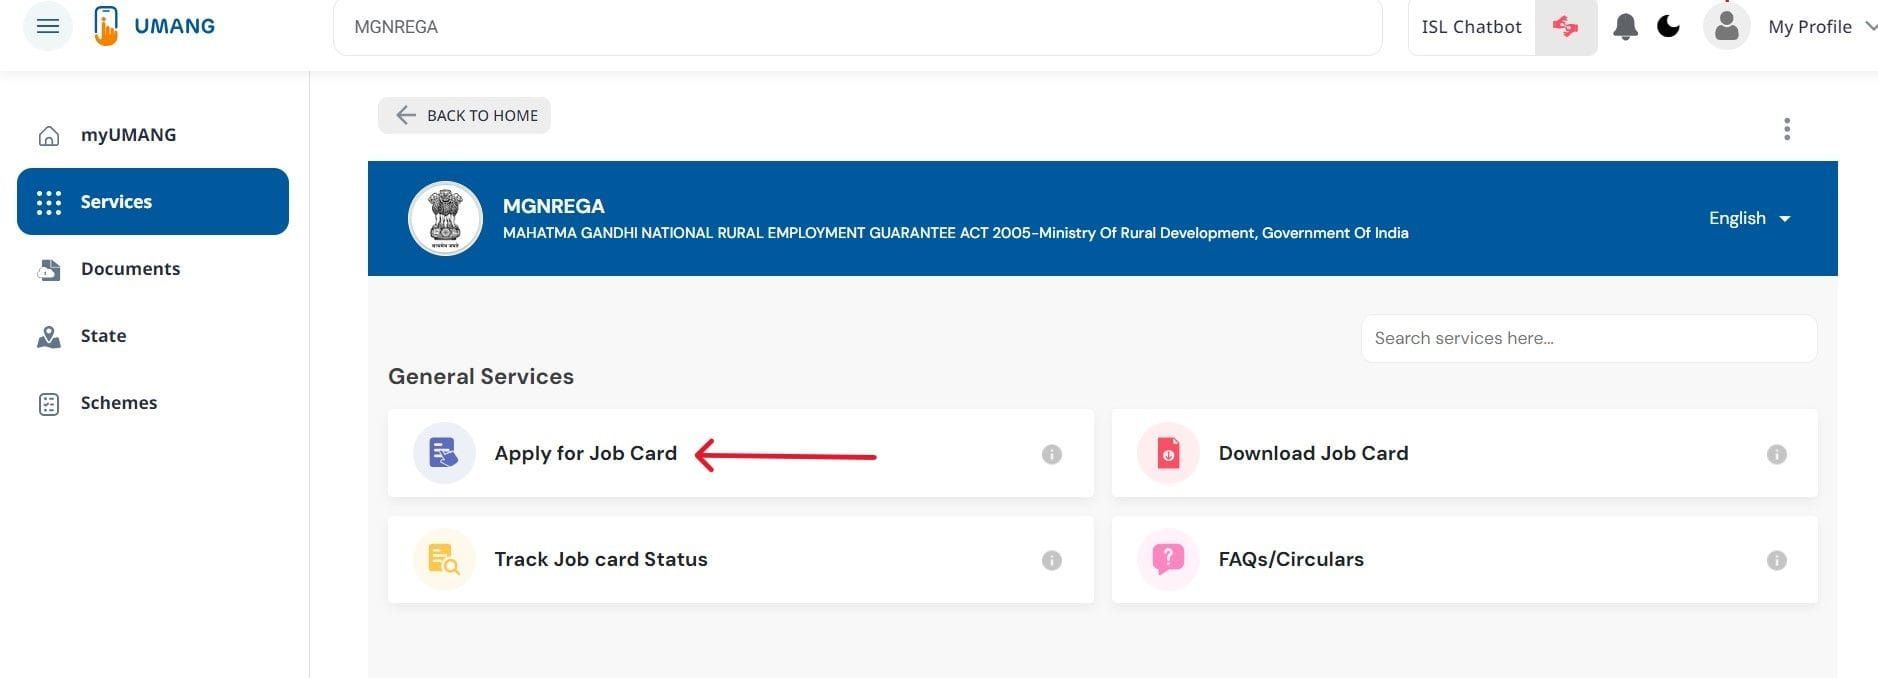Click the Download Job Card icon
The image size is (1878, 678).
(1168, 453)
